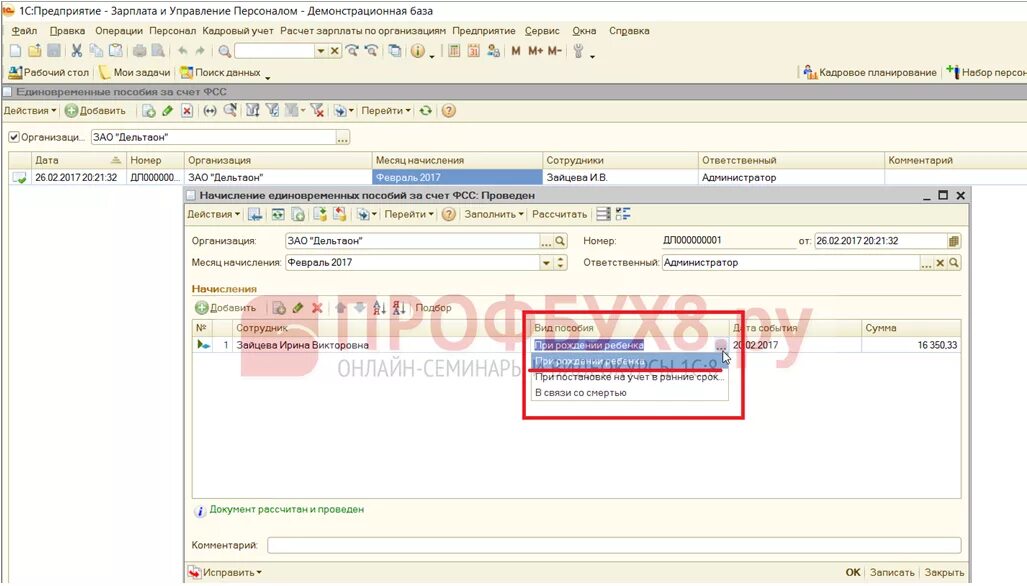This screenshot has height=586, width=1027.
Task: Expand Месяц начисления dropdown arrow
Action: [x=546, y=263]
